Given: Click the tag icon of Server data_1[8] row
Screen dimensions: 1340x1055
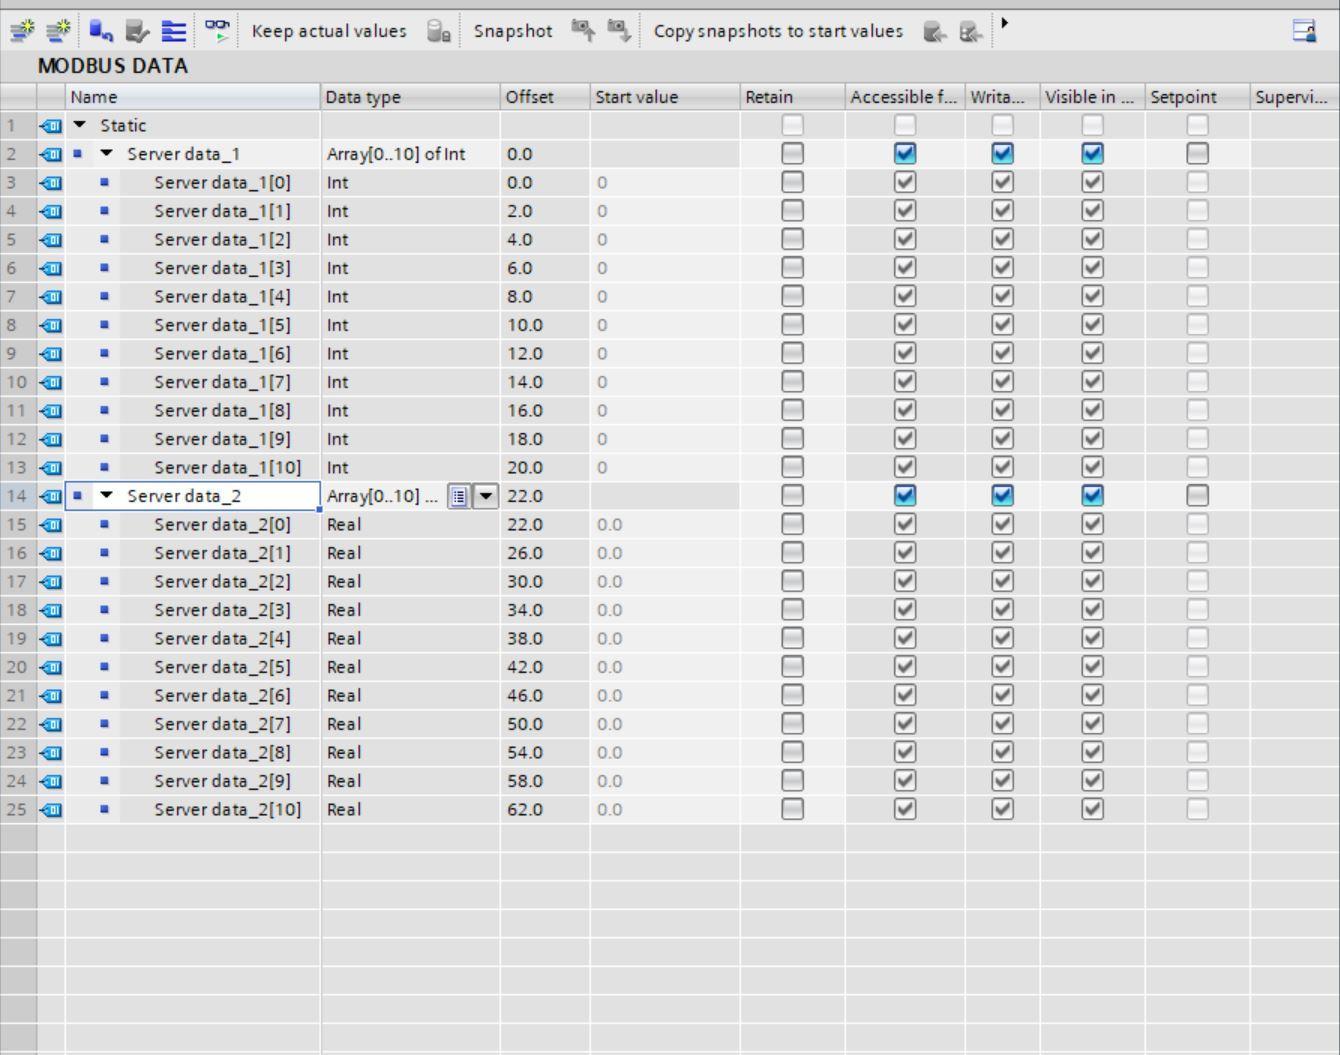Looking at the screenshot, I should click(x=50, y=411).
